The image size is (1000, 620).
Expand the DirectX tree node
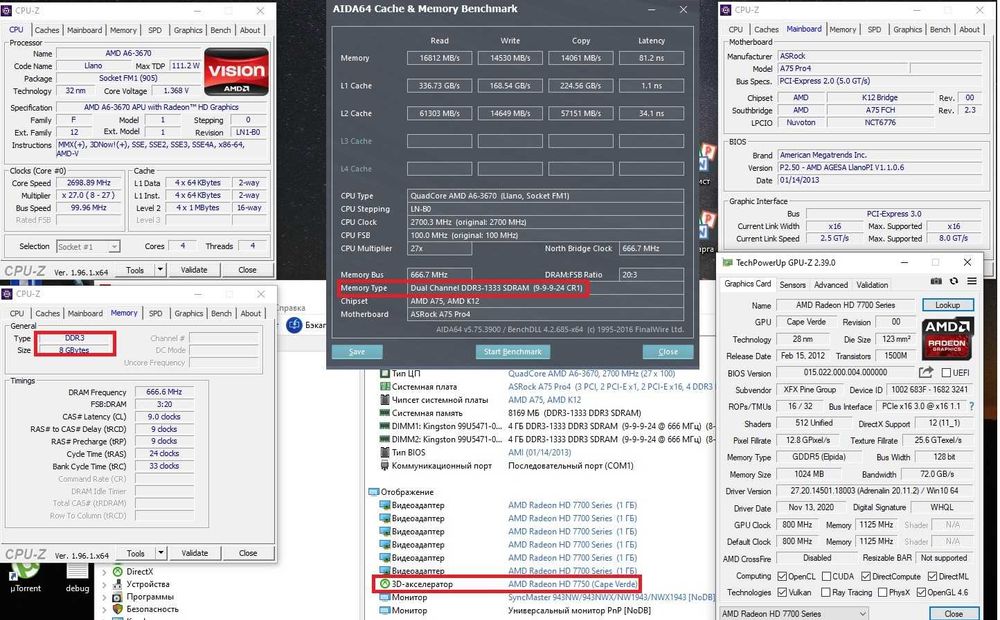(x=105, y=572)
